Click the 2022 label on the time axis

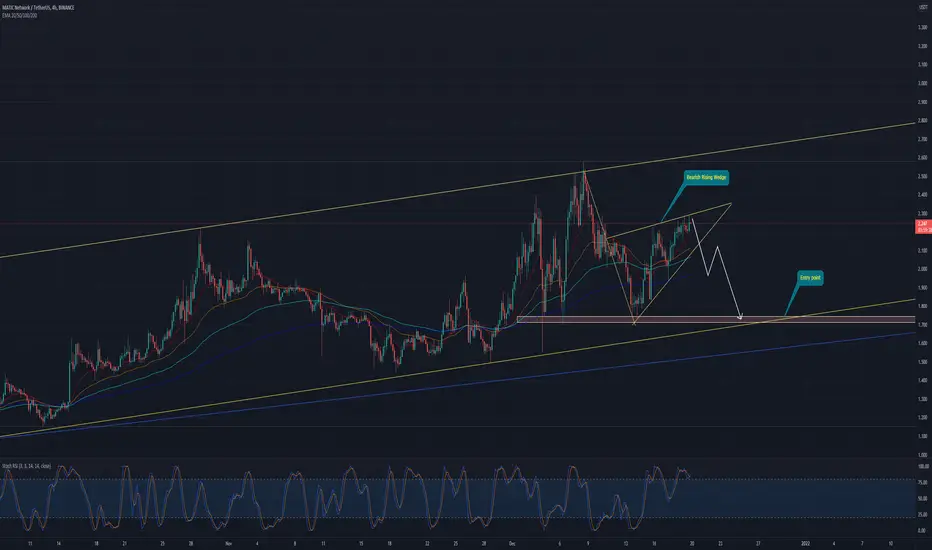805,543
